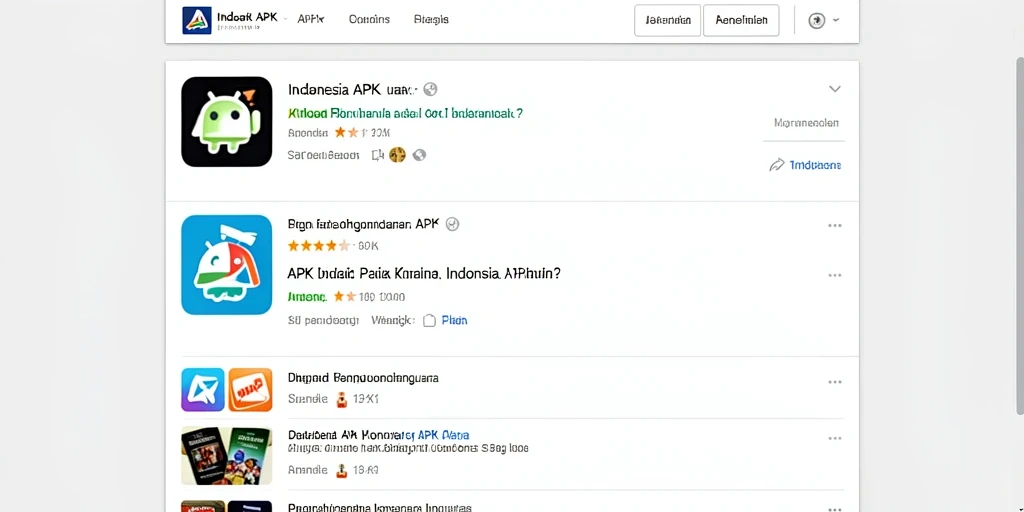The height and width of the screenshot is (512, 1024).
Task: Open the blue link next to the checkbox
Action: pyautogui.click(x=455, y=321)
